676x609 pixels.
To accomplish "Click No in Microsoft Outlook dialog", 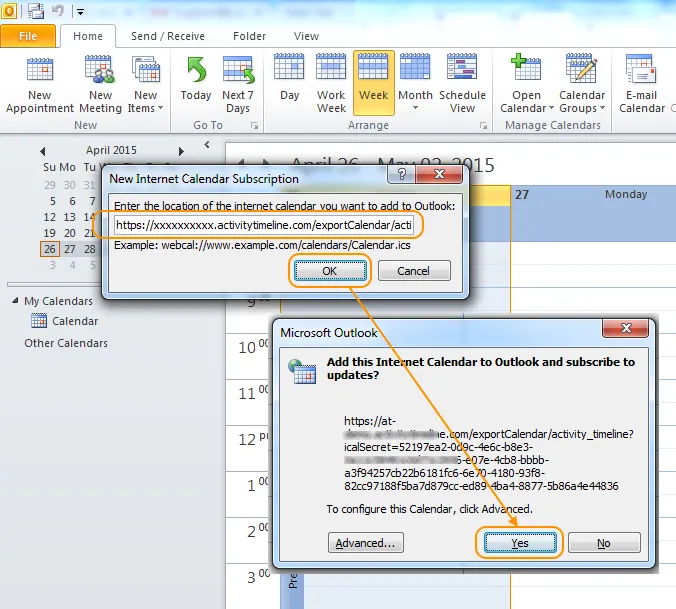I will click(604, 543).
